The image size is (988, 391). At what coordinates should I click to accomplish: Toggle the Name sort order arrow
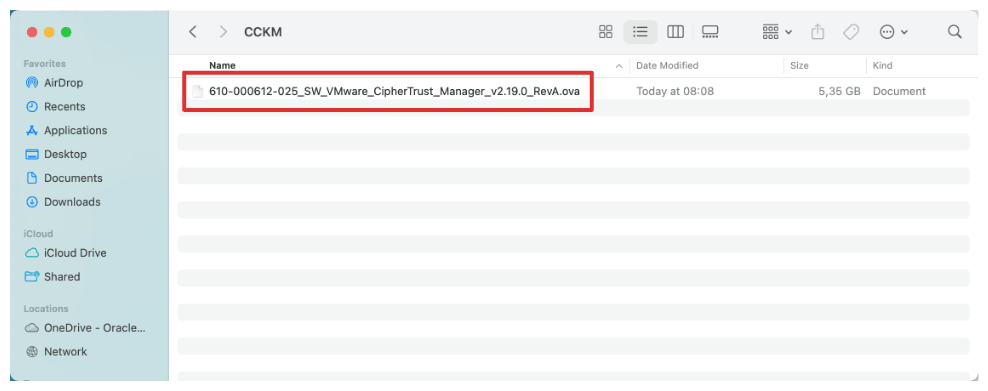click(619, 66)
